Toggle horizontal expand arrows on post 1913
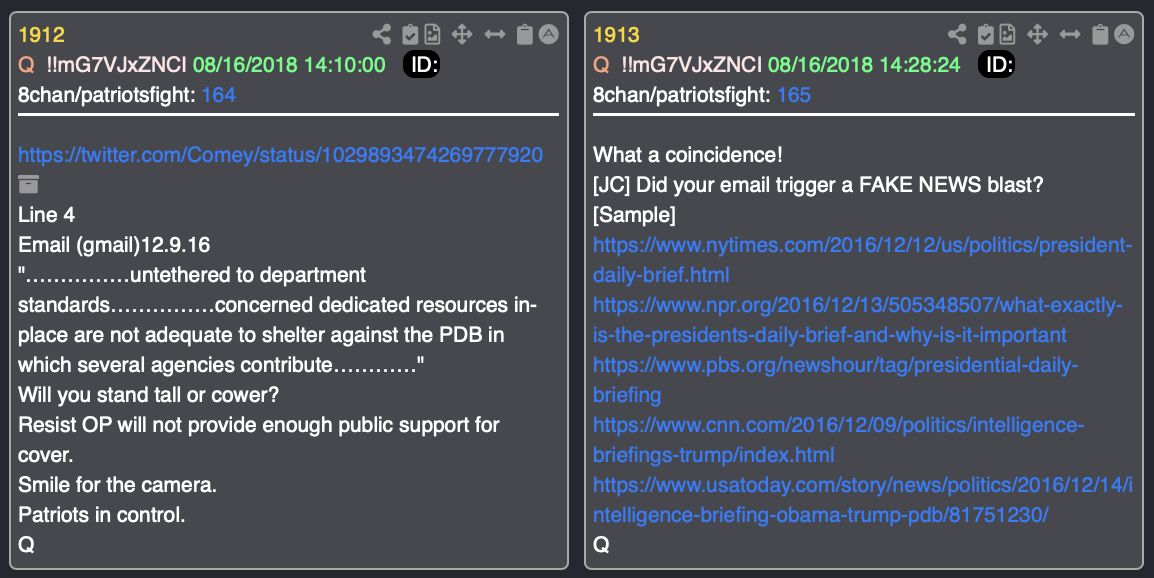1154x578 pixels. pyautogui.click(x=1070, y=35)
